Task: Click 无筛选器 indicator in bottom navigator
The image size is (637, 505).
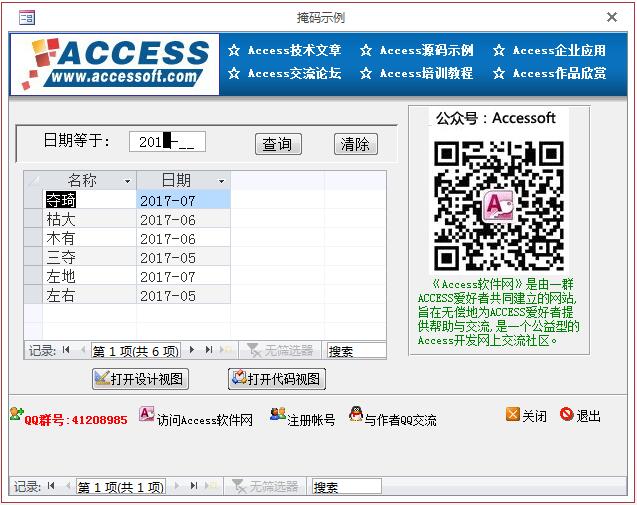Action: [265, 486]
